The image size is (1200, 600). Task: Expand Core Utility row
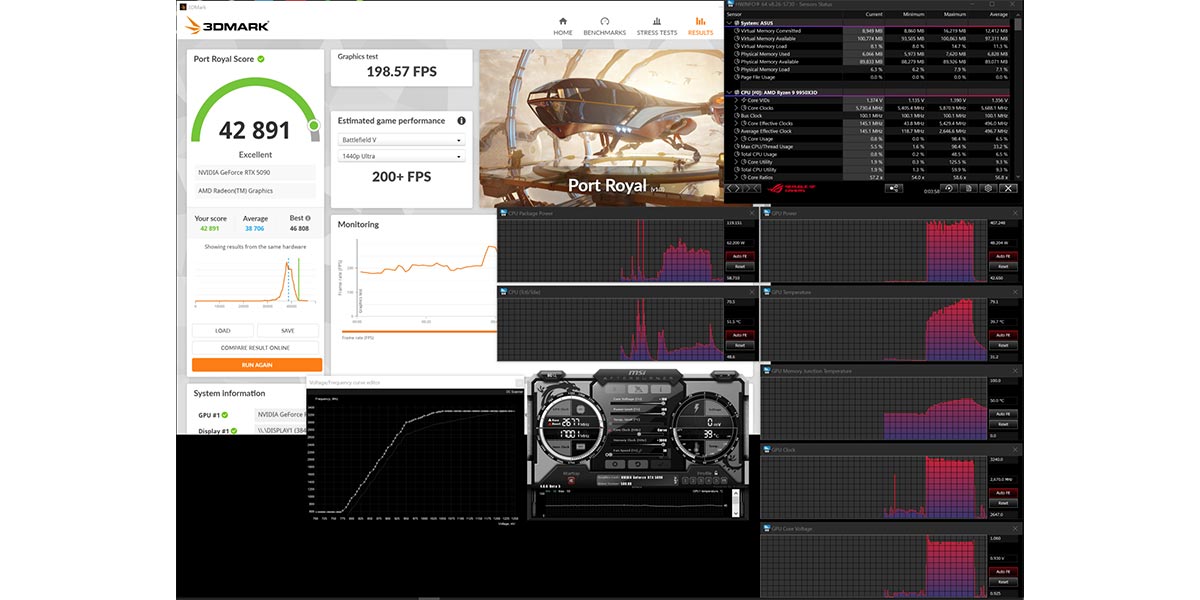pyautogui.click(x=736, y=162)
